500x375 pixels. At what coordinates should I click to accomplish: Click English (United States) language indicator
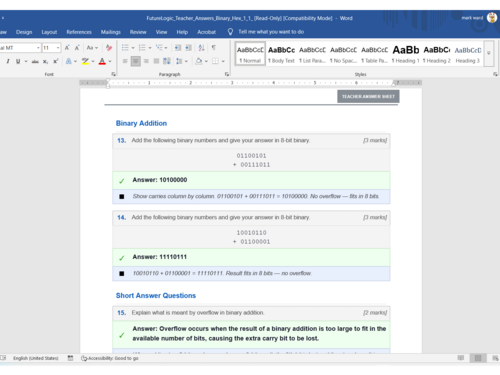pyautogui.click(x=36, y=358)
